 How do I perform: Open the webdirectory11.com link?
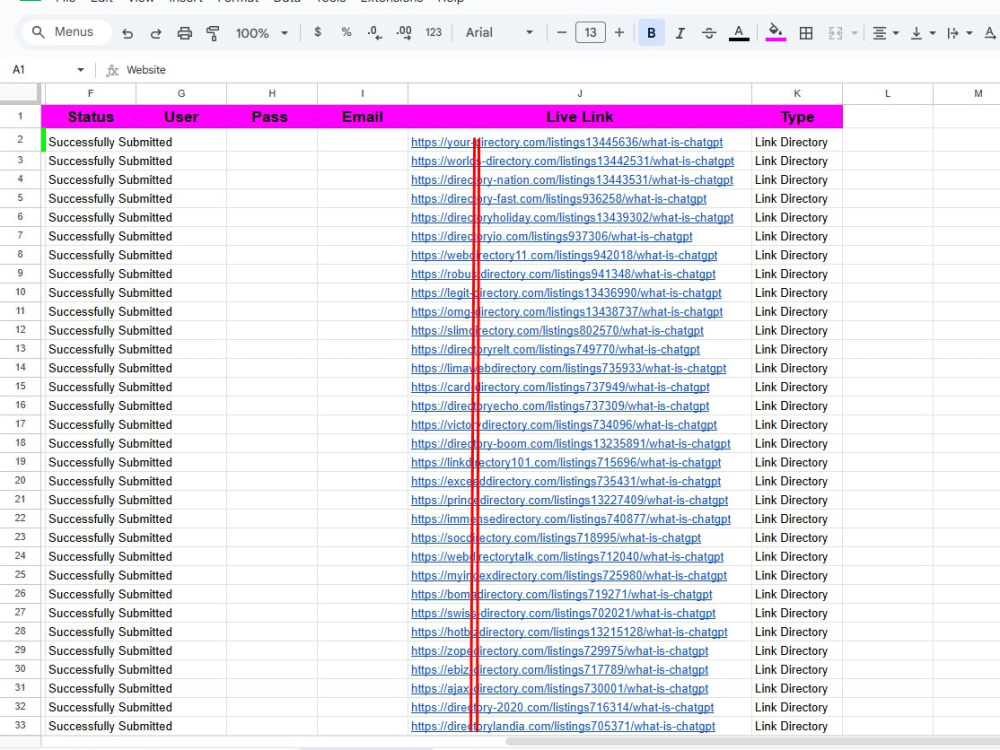click(x=564, y=255)
